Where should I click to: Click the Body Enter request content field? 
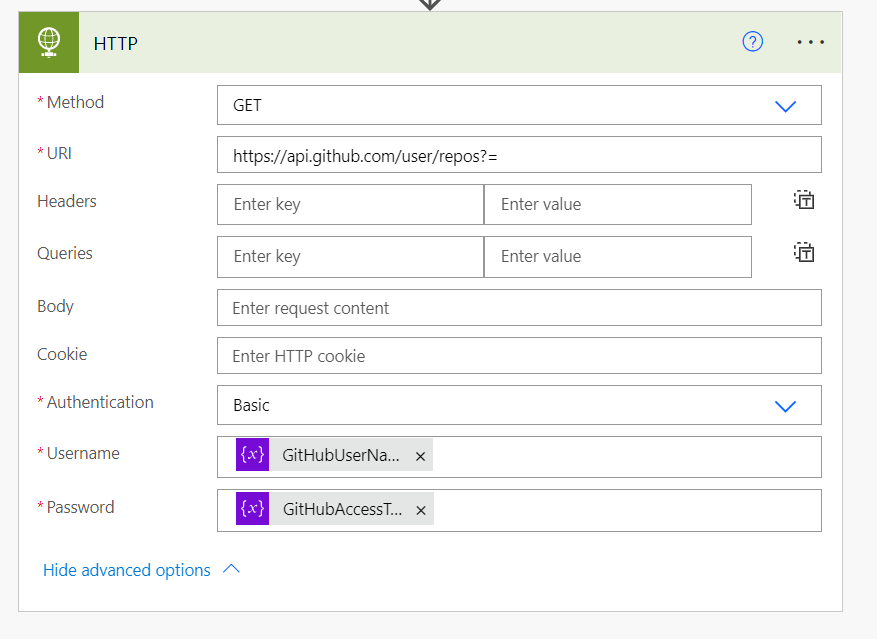519,308
